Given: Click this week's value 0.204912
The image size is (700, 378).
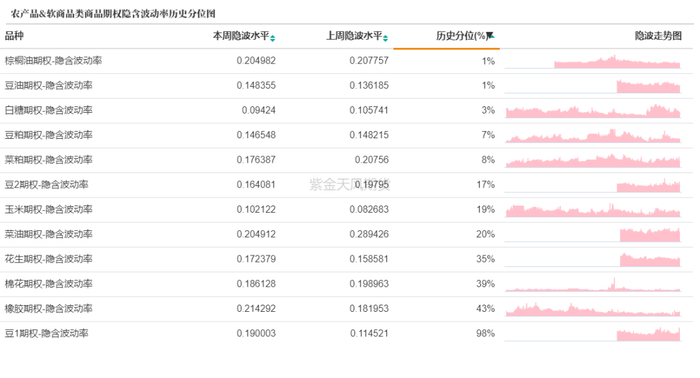Looking at the screenshot, I should tap(256, 234).
